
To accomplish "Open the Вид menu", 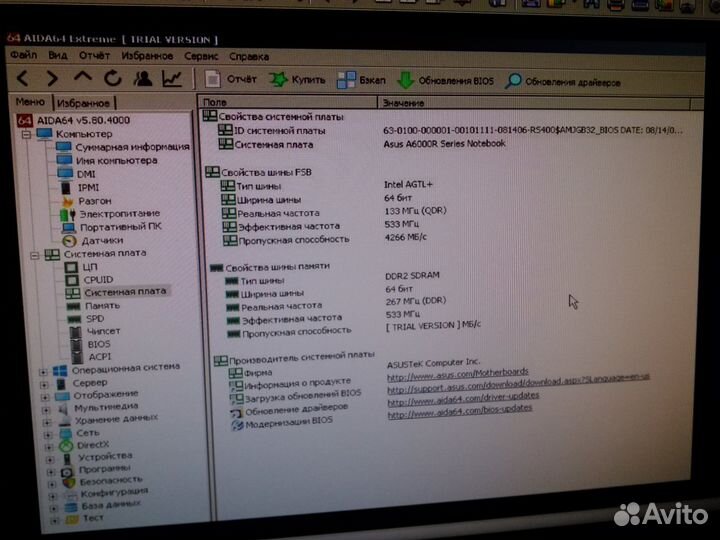I will (58, 56).
